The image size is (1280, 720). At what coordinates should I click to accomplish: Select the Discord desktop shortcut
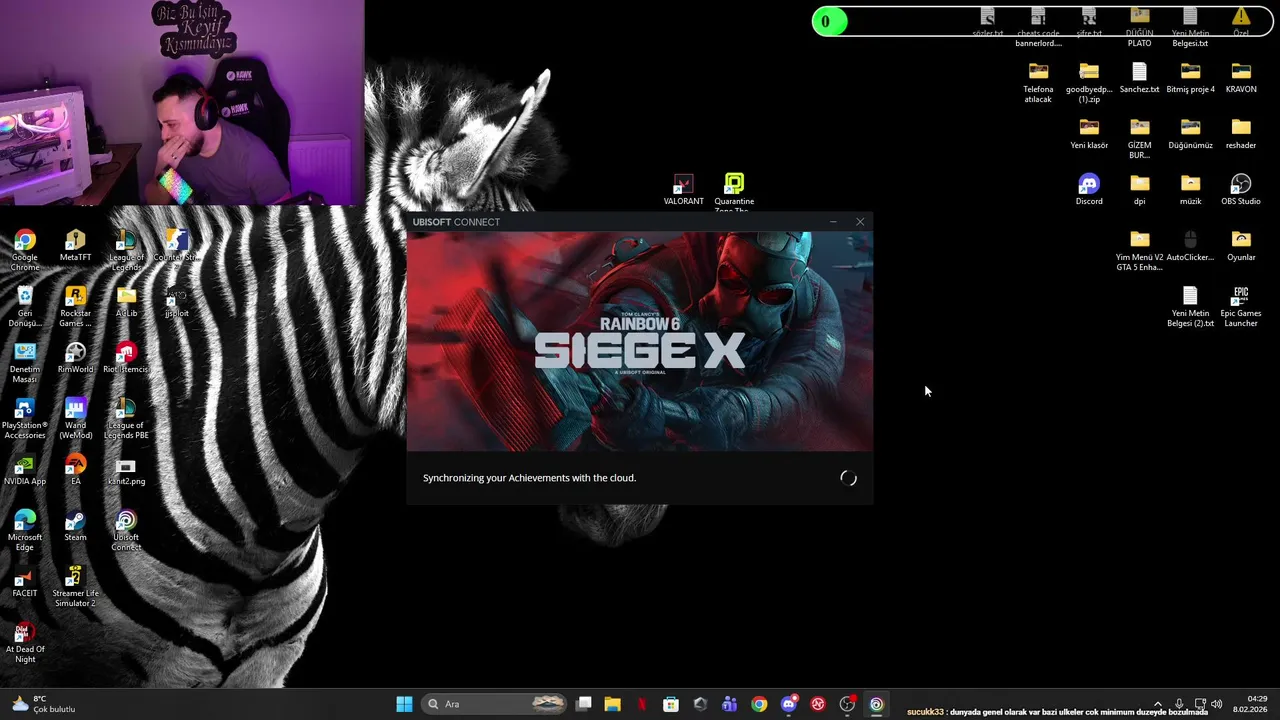(1089, 189)
